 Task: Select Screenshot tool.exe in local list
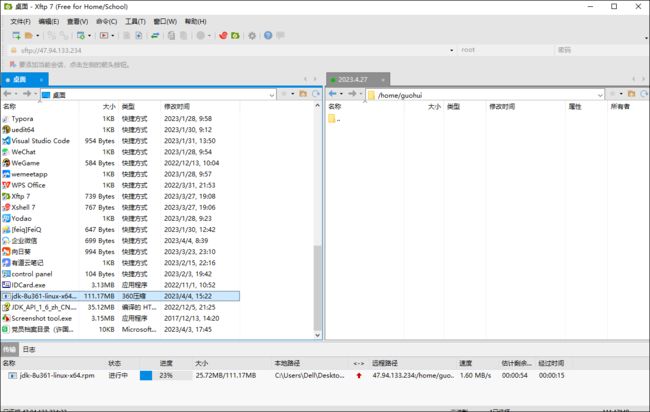point(120,318)
